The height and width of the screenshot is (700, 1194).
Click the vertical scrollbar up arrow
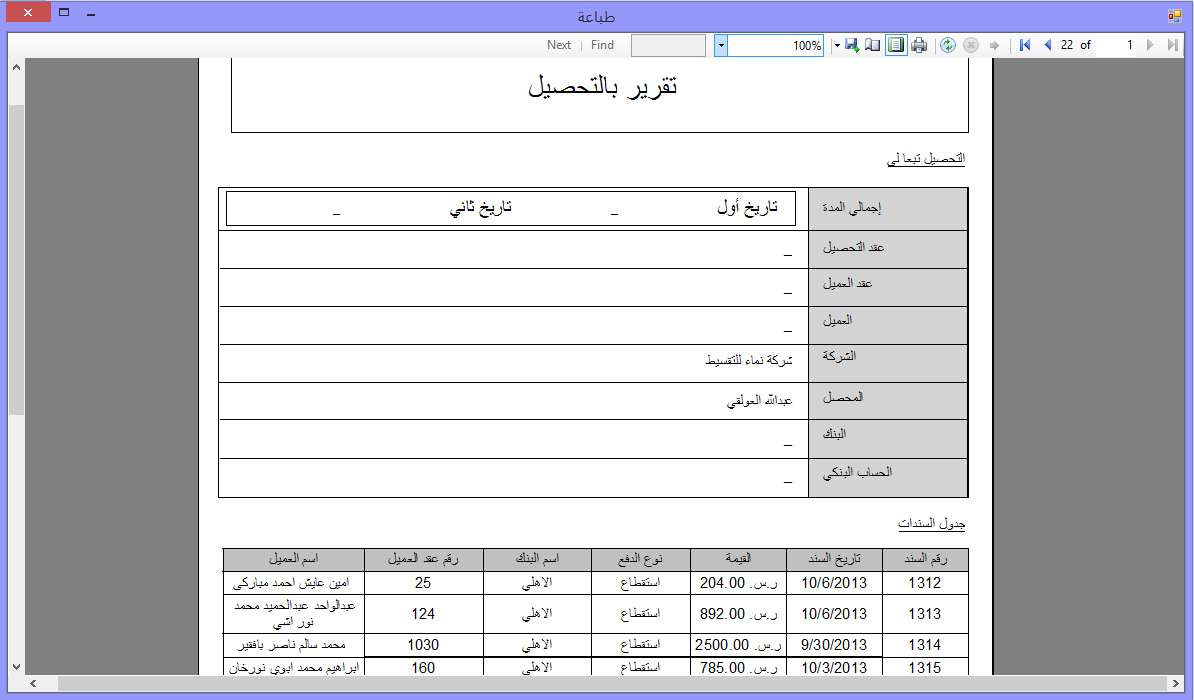(x=16, y=67)
